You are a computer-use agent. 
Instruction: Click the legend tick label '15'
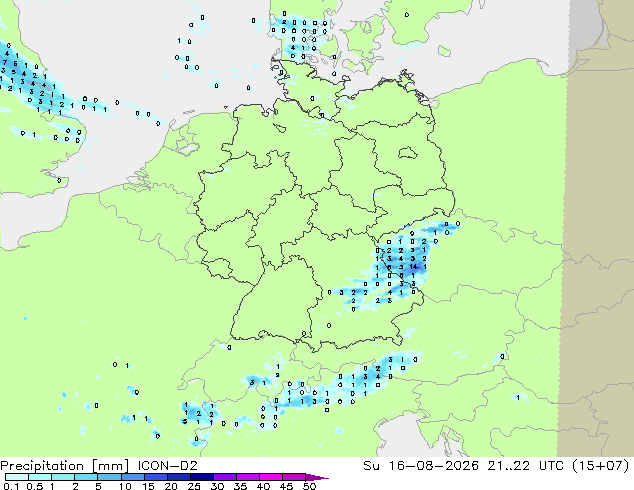pos(148,486)
